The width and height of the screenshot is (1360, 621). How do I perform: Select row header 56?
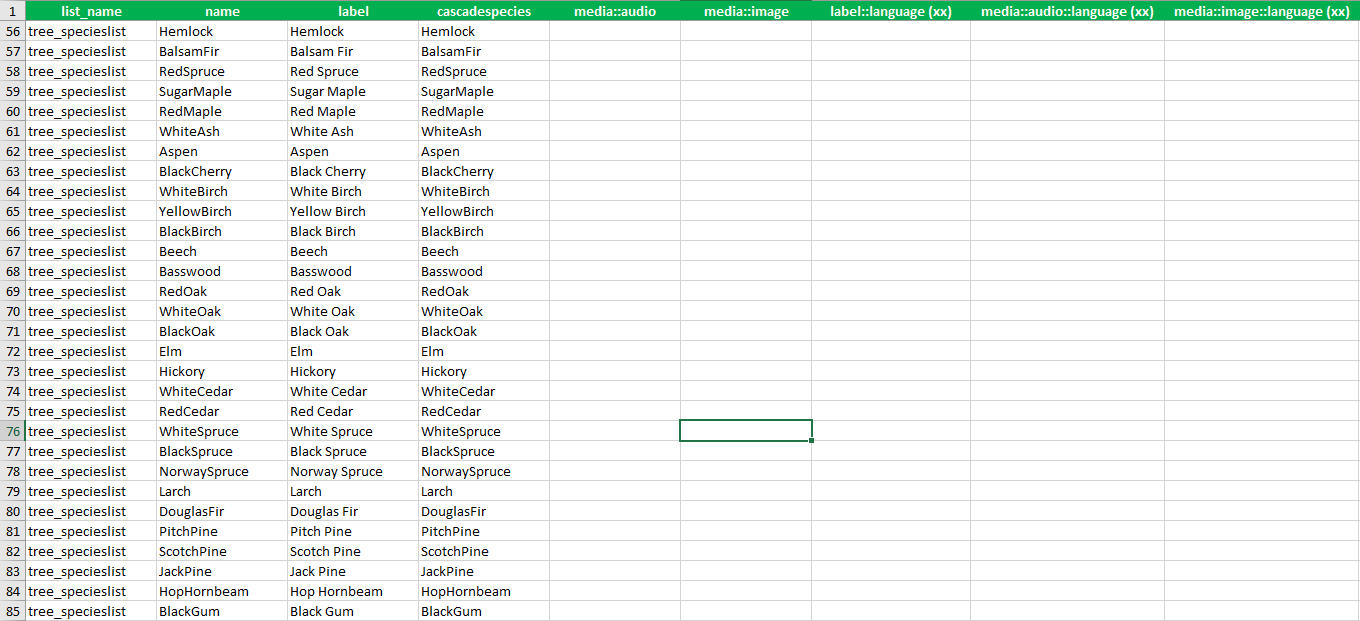click(13, 31)
